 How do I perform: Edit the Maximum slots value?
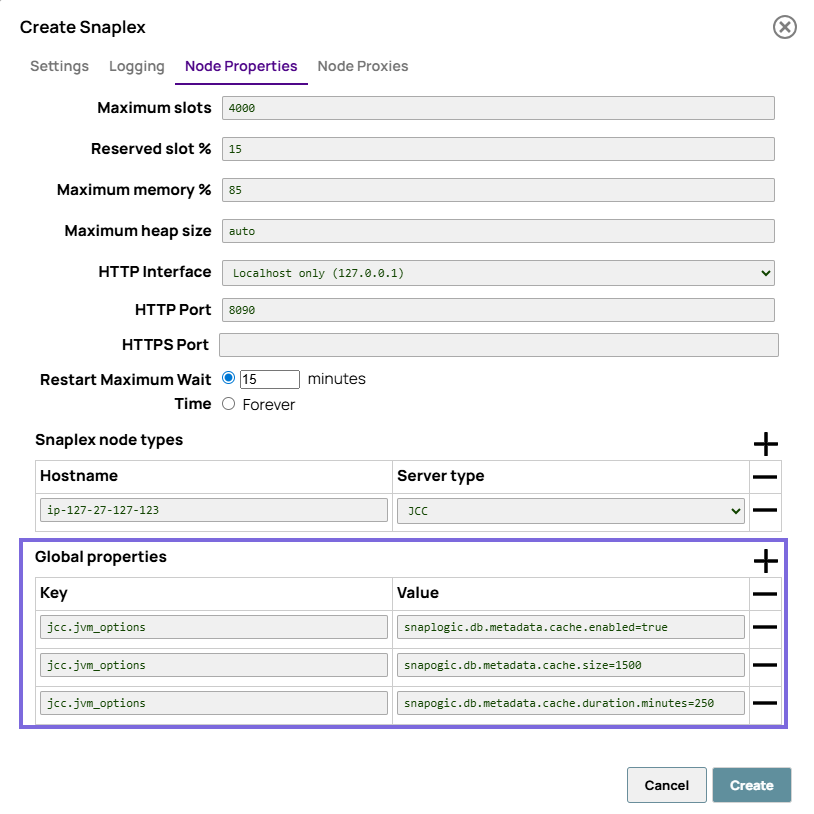click(x=498, y=107)
